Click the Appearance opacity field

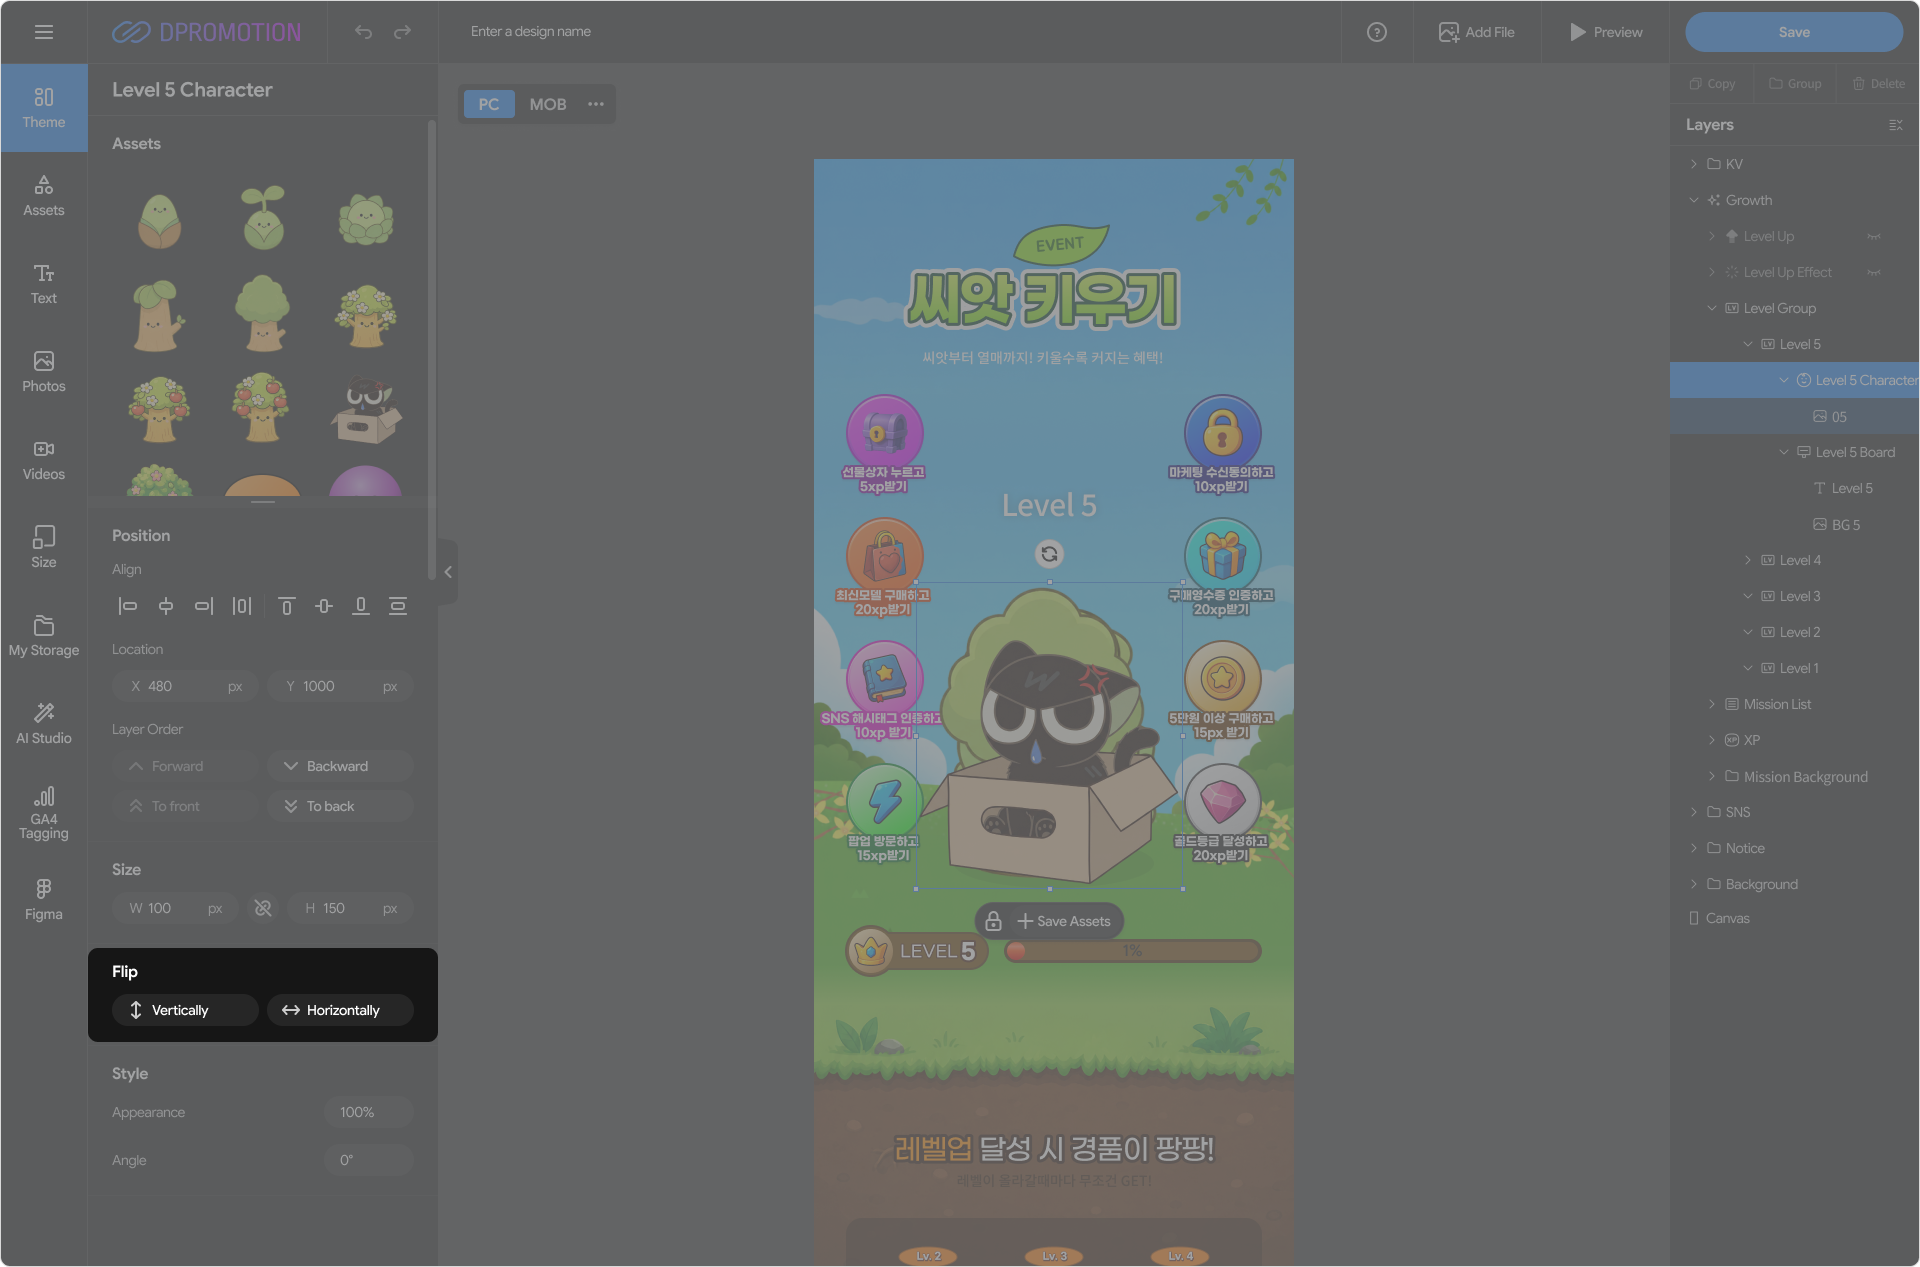pyautogui.click(x=369, y=1112)
